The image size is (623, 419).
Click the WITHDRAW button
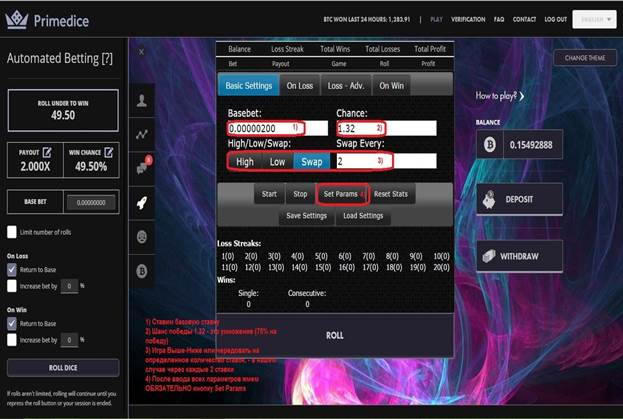(519, 257)
